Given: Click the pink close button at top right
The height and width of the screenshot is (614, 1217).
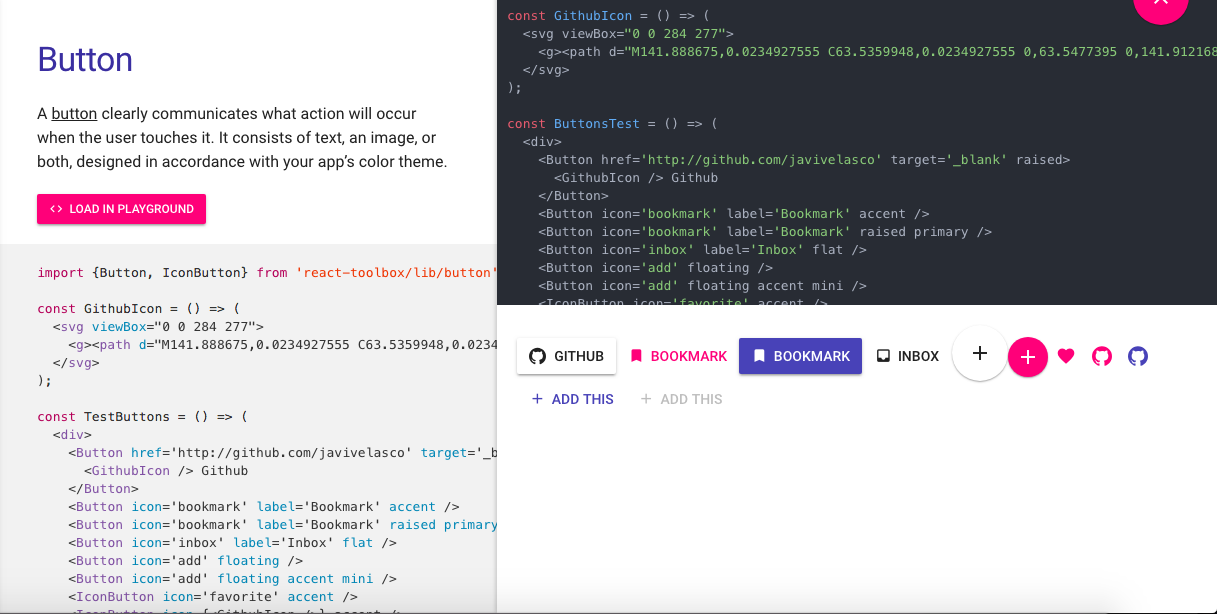Looking at the screenshot, I should pyautogui.click(x=1160, y=6).
